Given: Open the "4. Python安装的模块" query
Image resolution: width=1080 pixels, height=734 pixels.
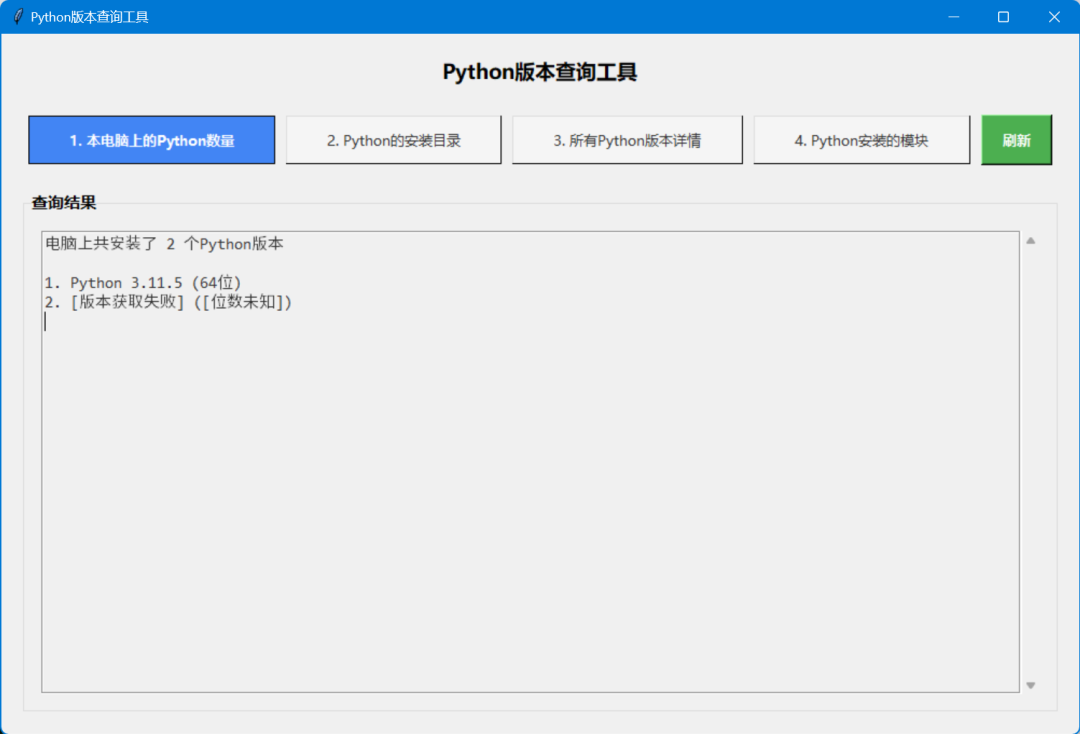Looking at the screenshot, I should pyautogui.click(x=861, y=140).
